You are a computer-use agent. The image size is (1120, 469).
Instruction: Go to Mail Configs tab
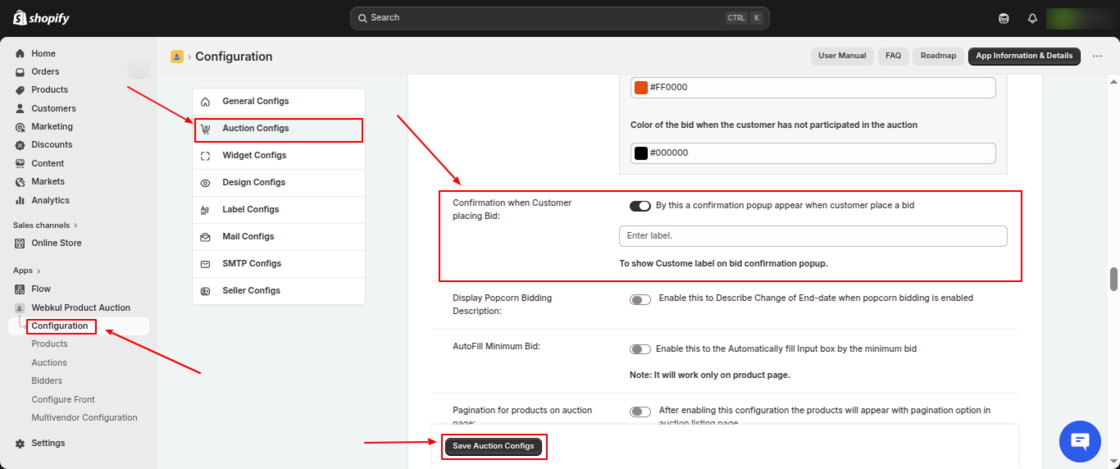tap(279, 237)
